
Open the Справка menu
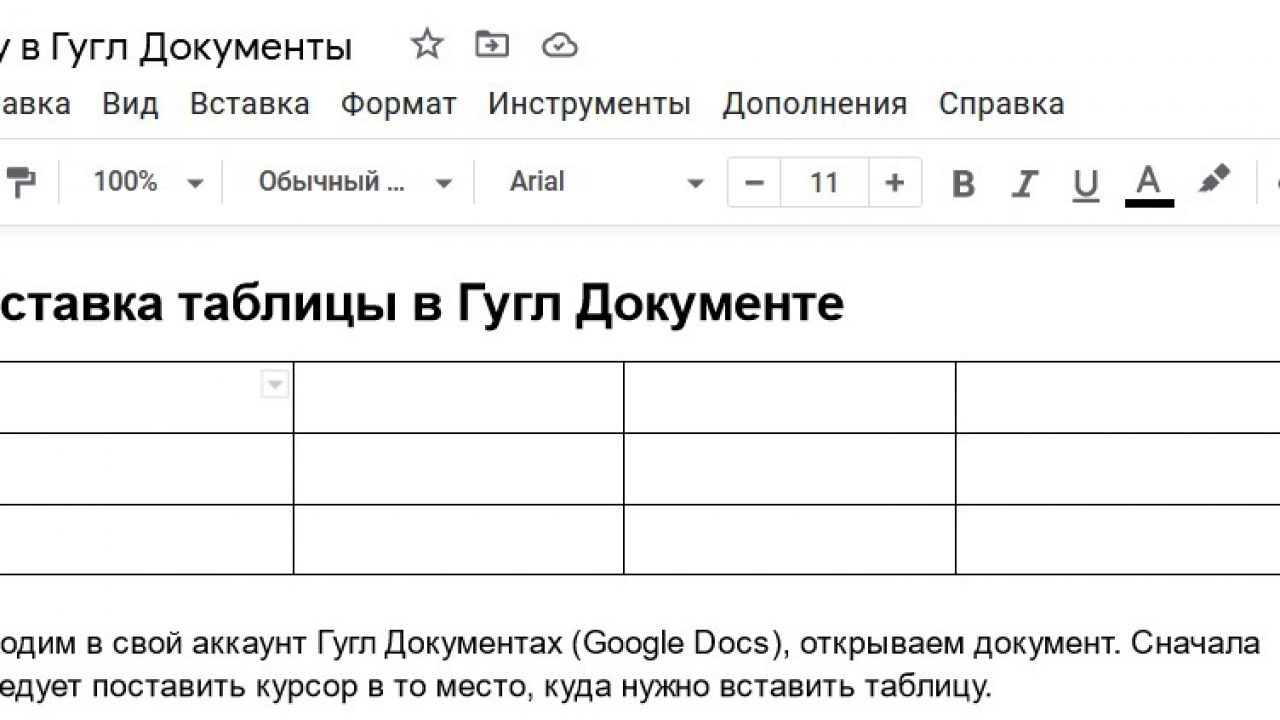tap(1001, 104)
